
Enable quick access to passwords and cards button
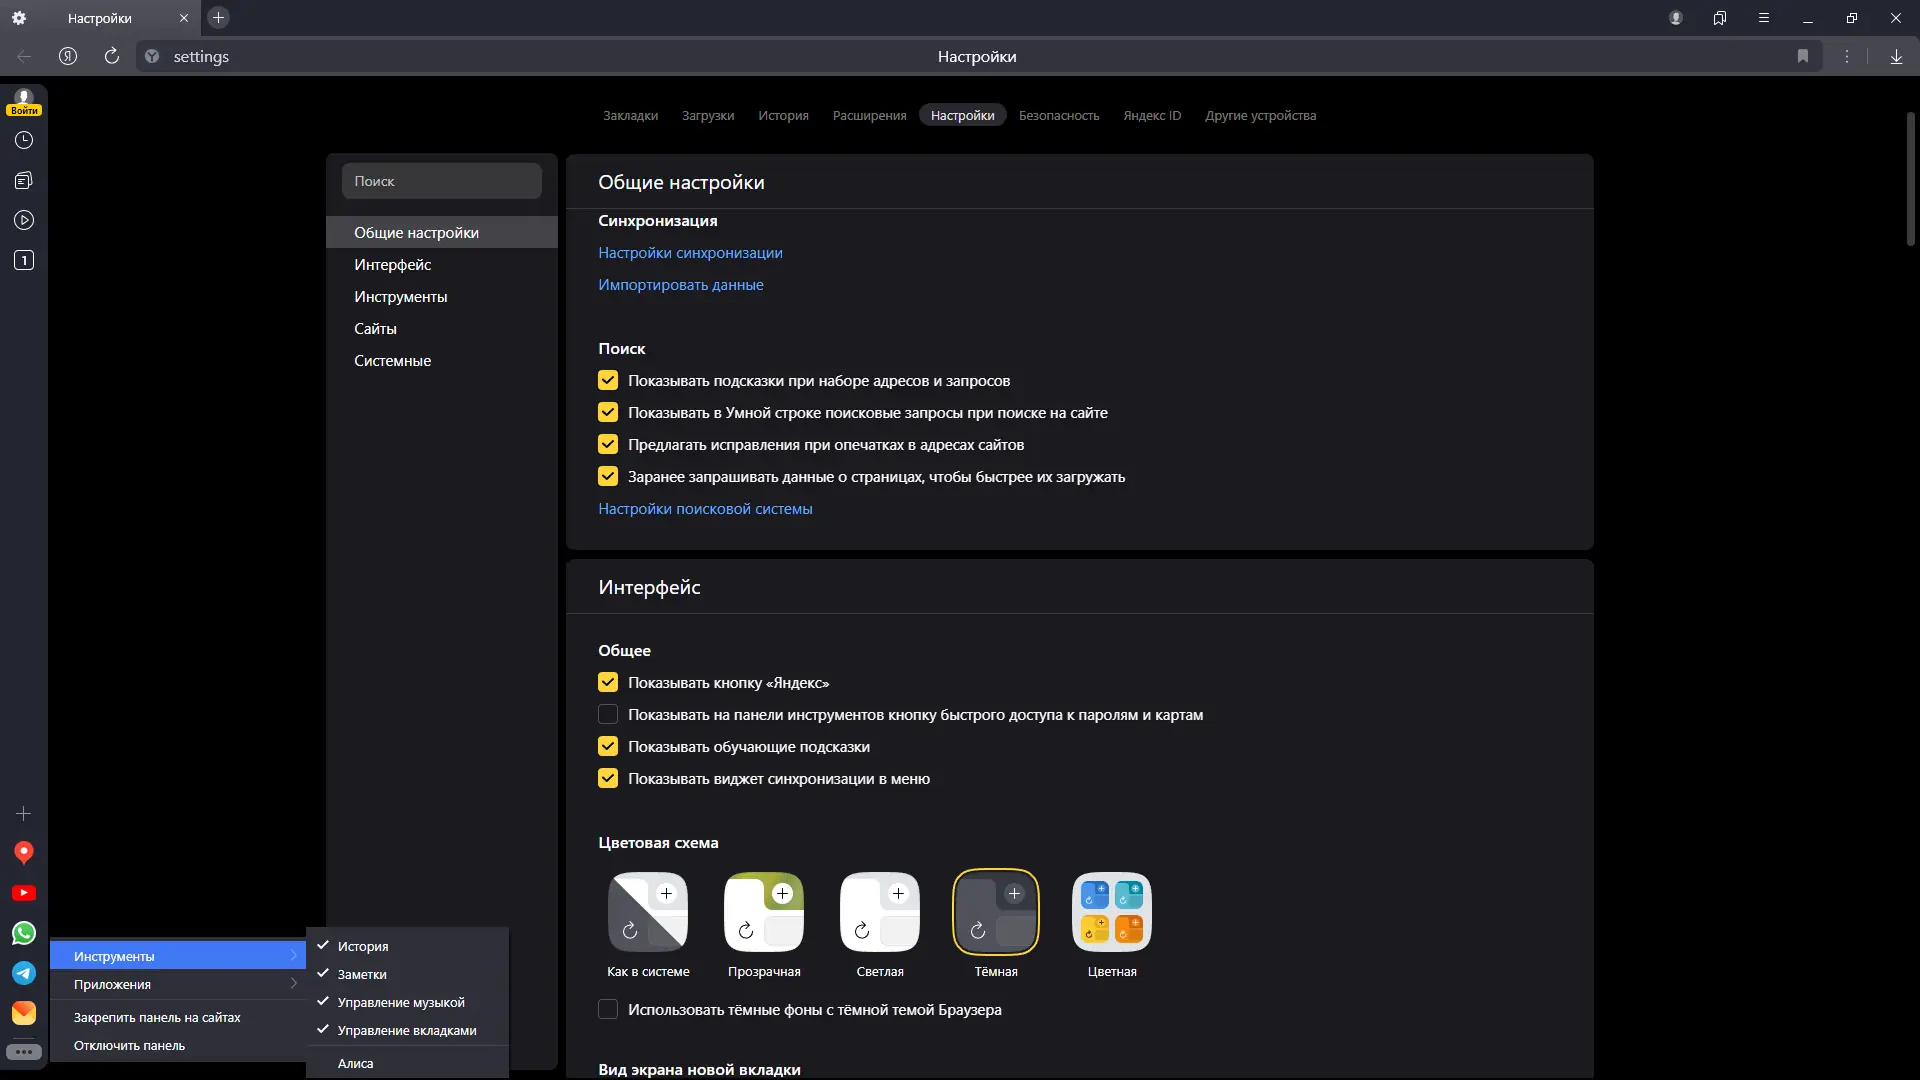click(608, 714)
